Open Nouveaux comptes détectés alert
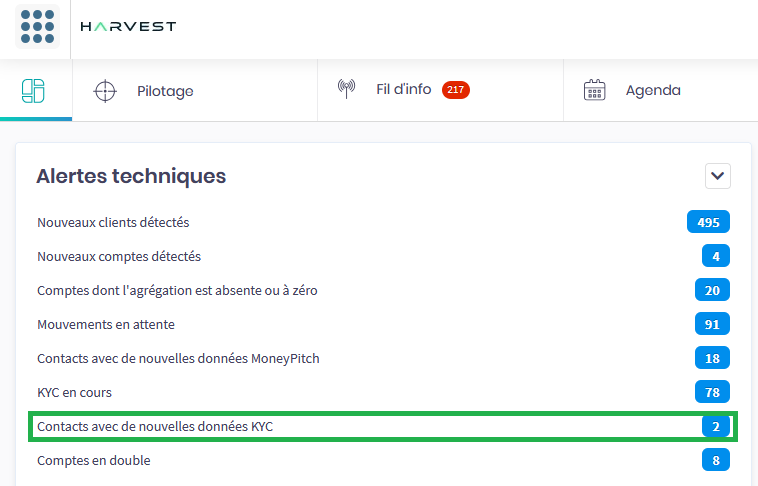This screenshot has height=486, width=758. (x=119, y=256)
